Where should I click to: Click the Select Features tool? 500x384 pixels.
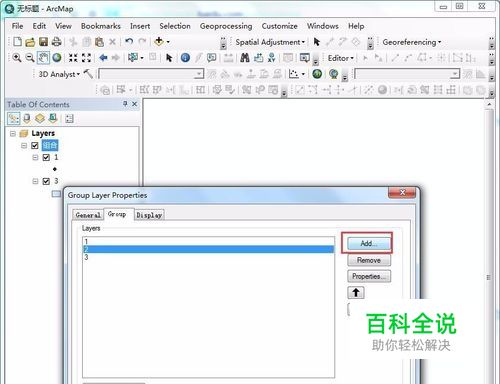pos(133,58)
